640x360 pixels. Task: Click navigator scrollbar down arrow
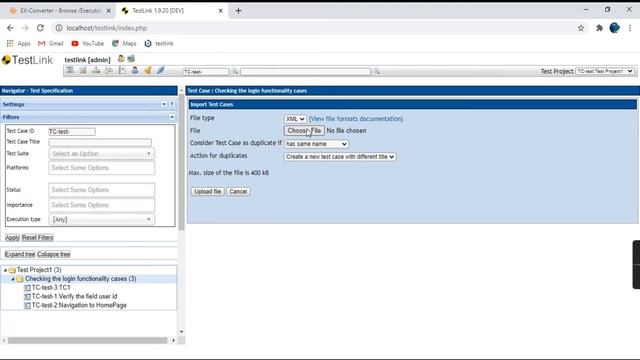tap(181, 332)
